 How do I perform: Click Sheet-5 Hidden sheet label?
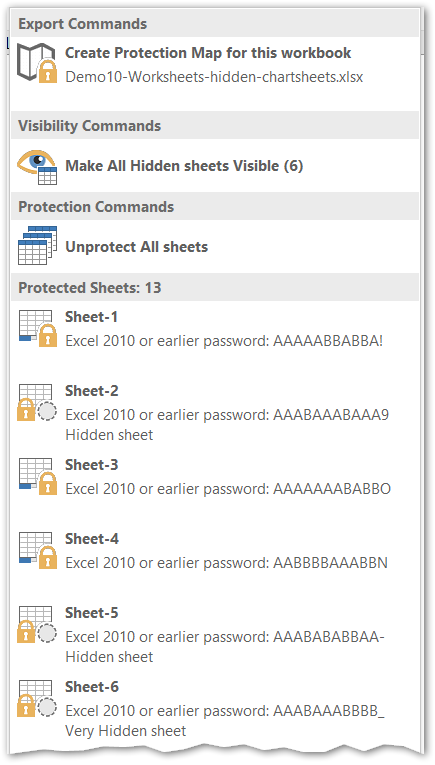(109, 657)
